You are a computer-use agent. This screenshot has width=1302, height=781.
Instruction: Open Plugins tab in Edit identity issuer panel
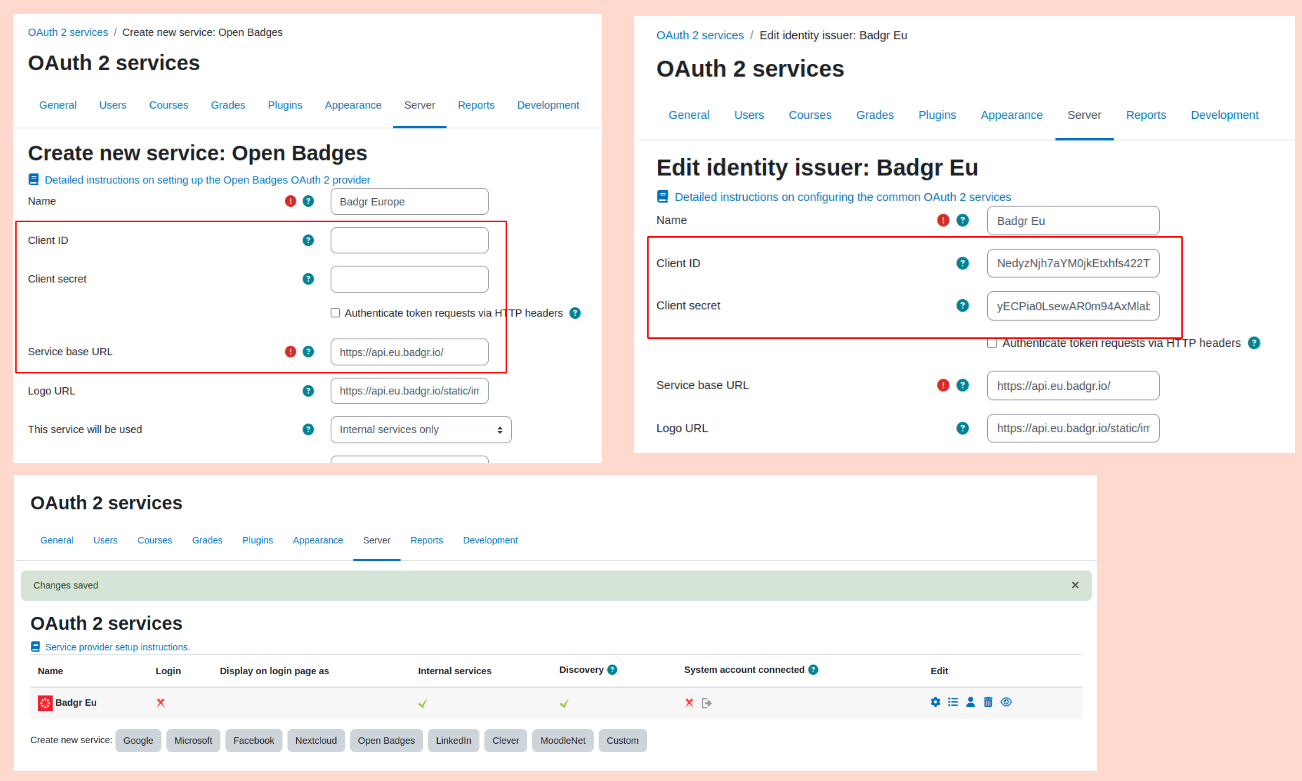tap(937, 115)
